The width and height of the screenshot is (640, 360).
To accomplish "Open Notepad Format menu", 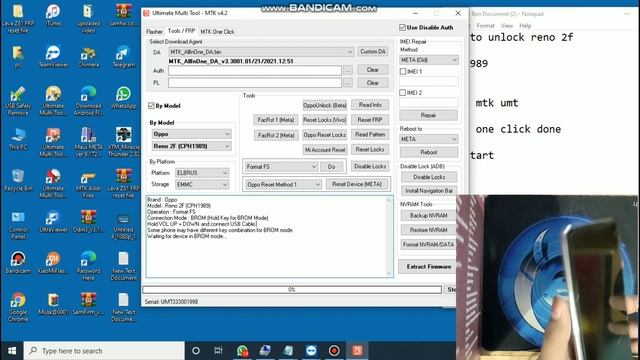I will point(485,25).
